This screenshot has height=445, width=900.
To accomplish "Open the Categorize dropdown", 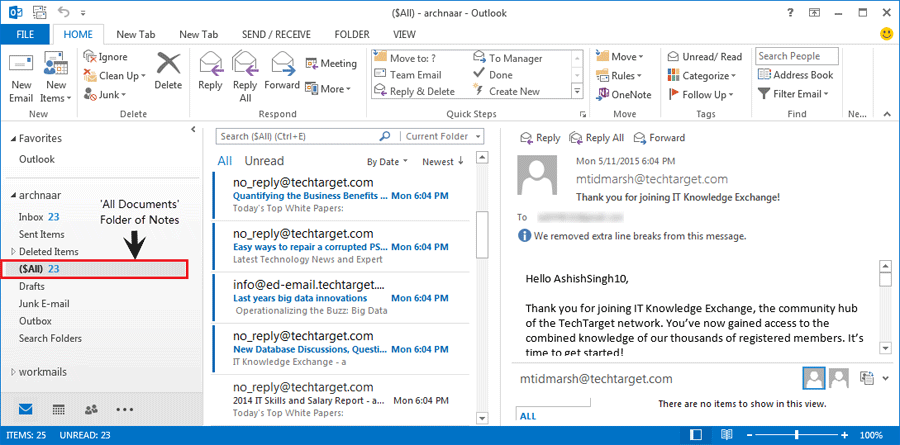I will tap(702, 76).
